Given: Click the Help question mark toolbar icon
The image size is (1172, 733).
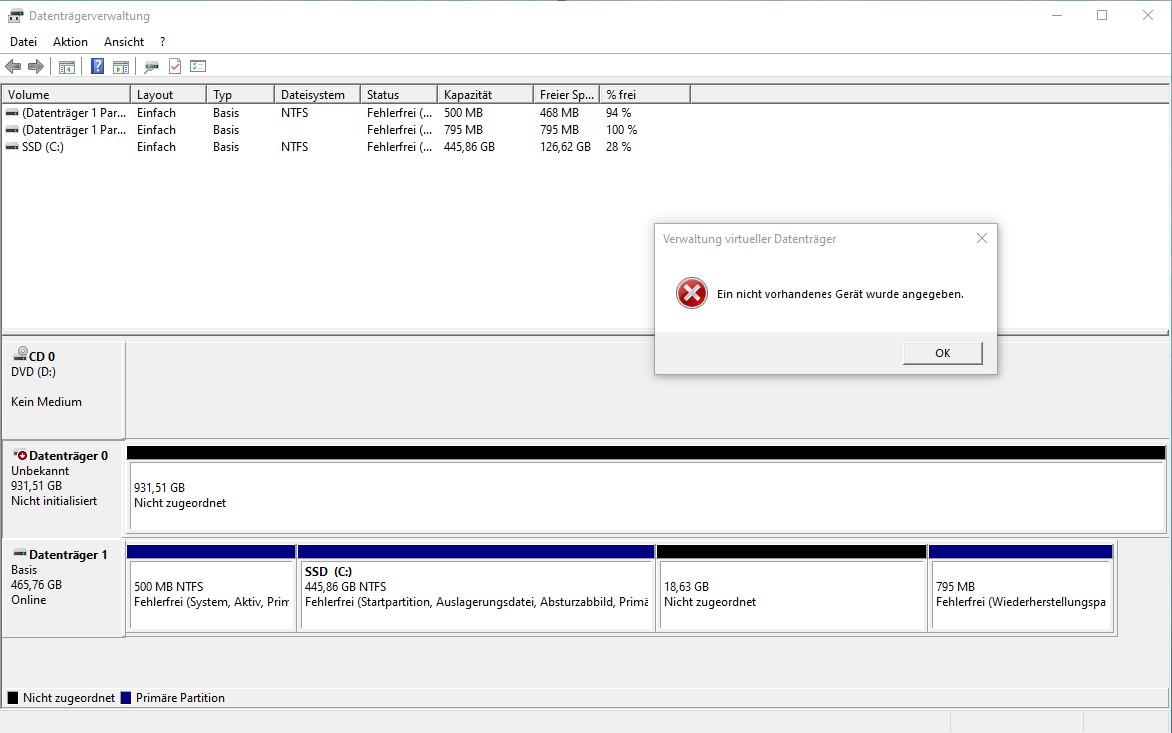Looking at the screenshot, I should [x=96, y=66].
